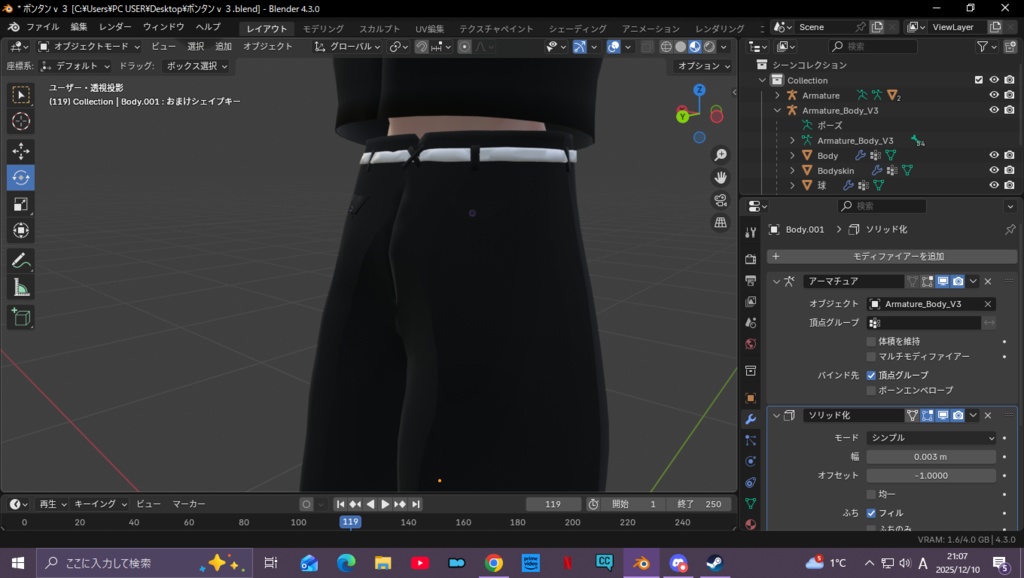
Task: Open the Object properties tab
Action: coord(750,398)
